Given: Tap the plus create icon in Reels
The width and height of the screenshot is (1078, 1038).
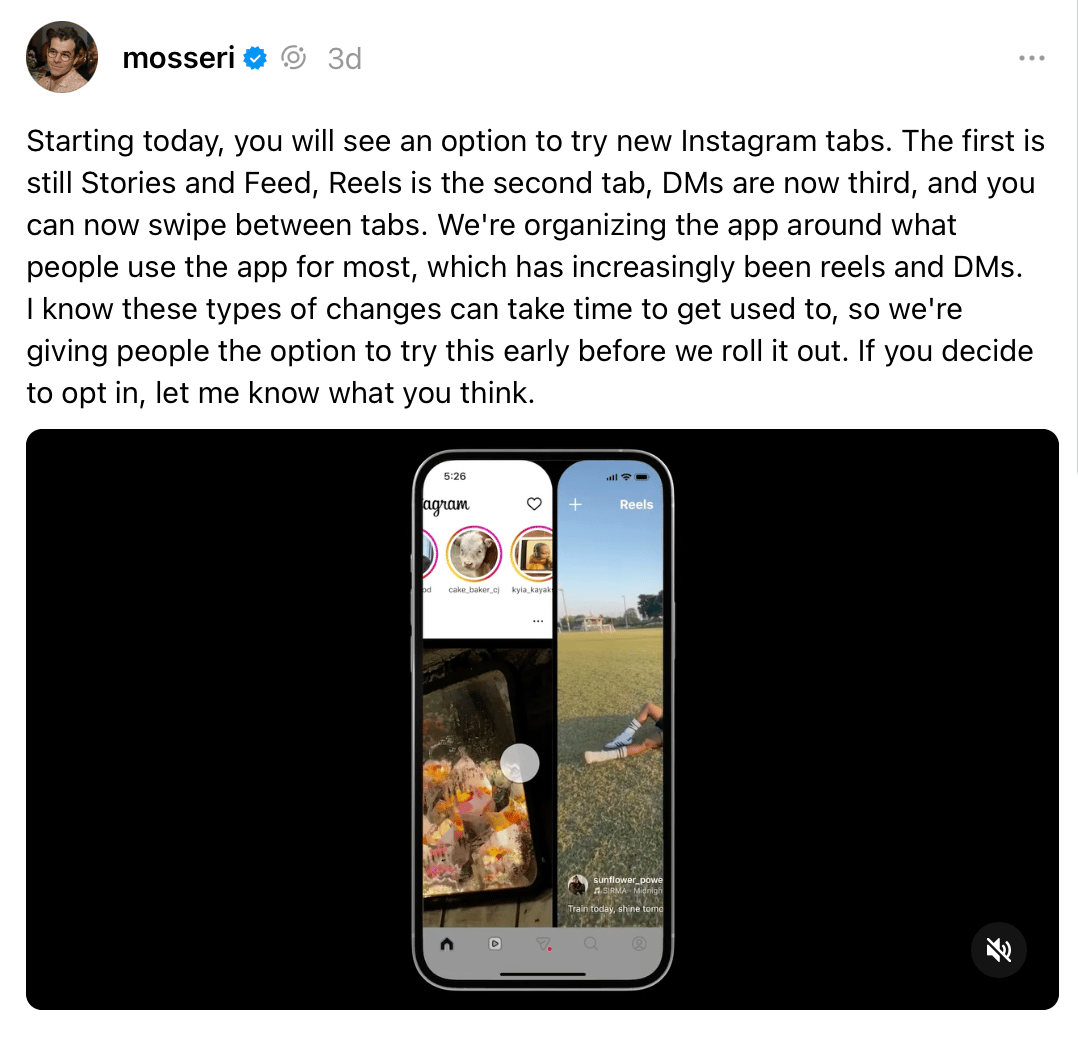Looking at the screenshot, I should click(x=575, y=505).
